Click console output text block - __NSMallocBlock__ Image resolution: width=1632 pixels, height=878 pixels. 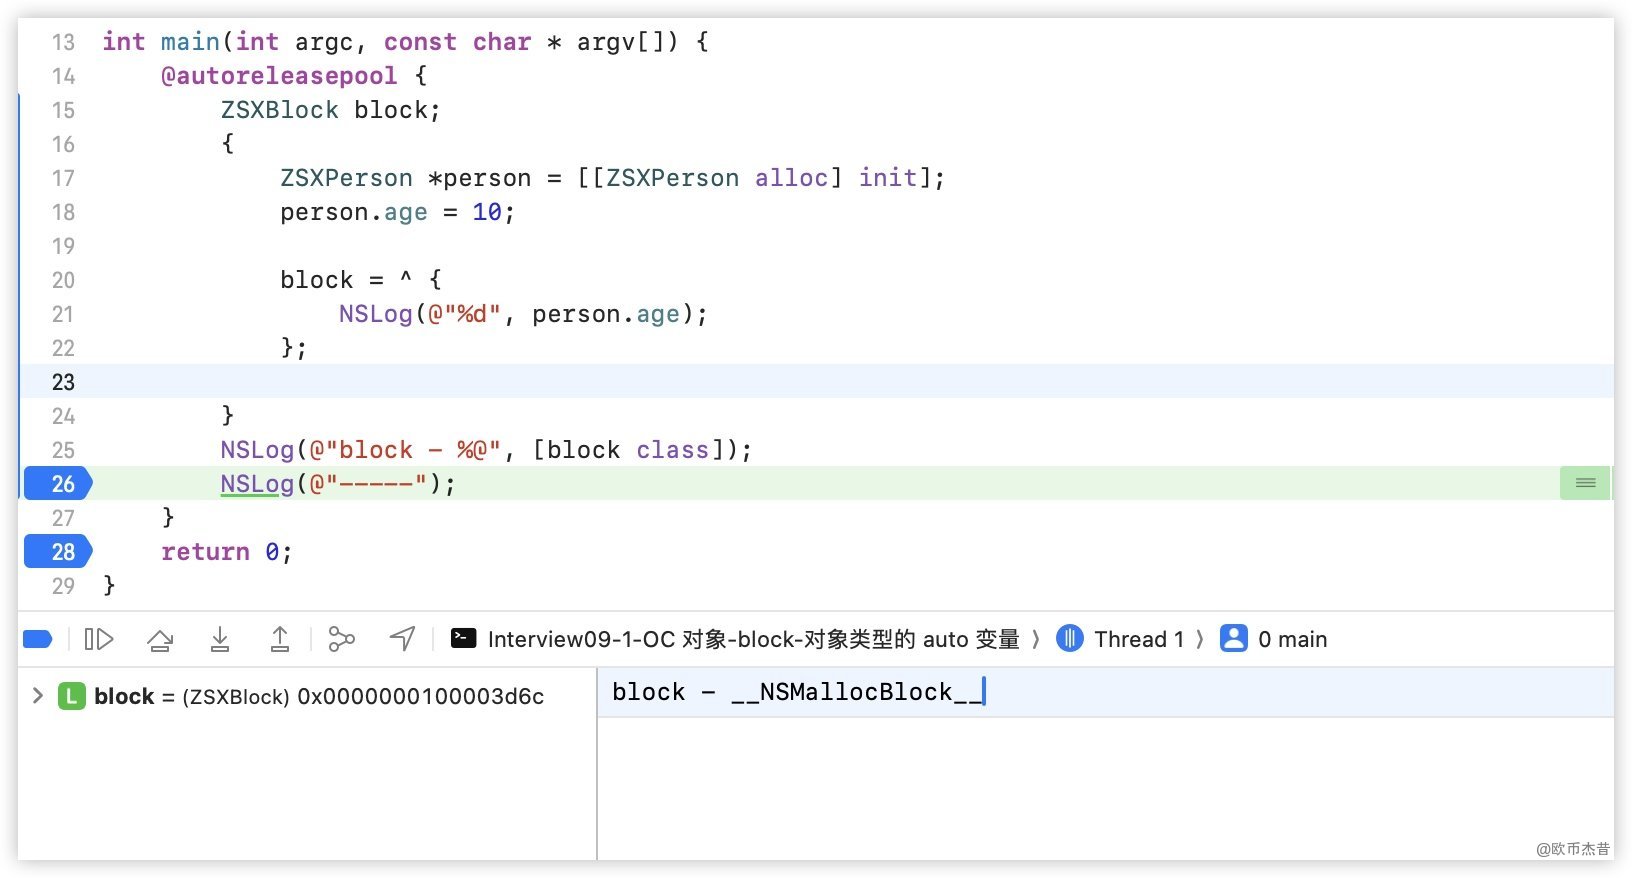(x=797, y=692)
